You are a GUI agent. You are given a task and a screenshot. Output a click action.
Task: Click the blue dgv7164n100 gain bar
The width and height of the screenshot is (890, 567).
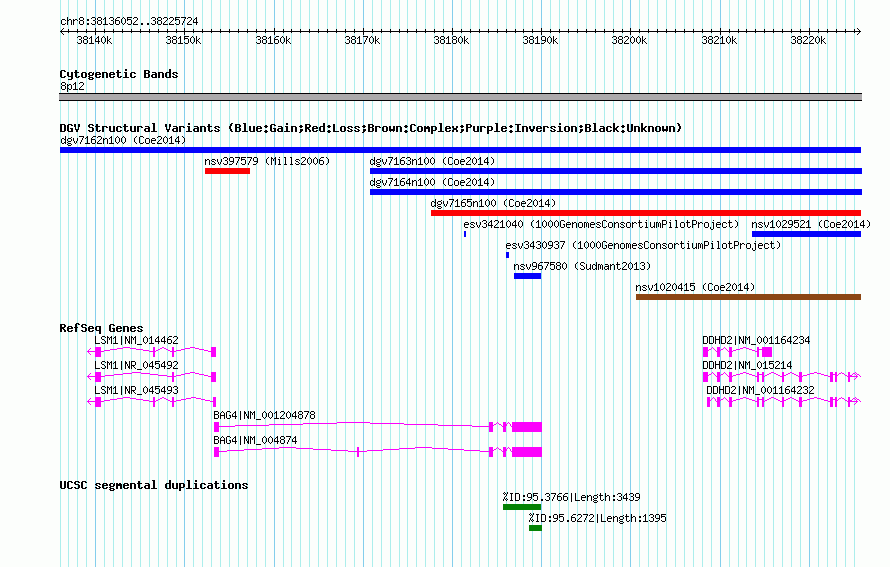(616, 192)
